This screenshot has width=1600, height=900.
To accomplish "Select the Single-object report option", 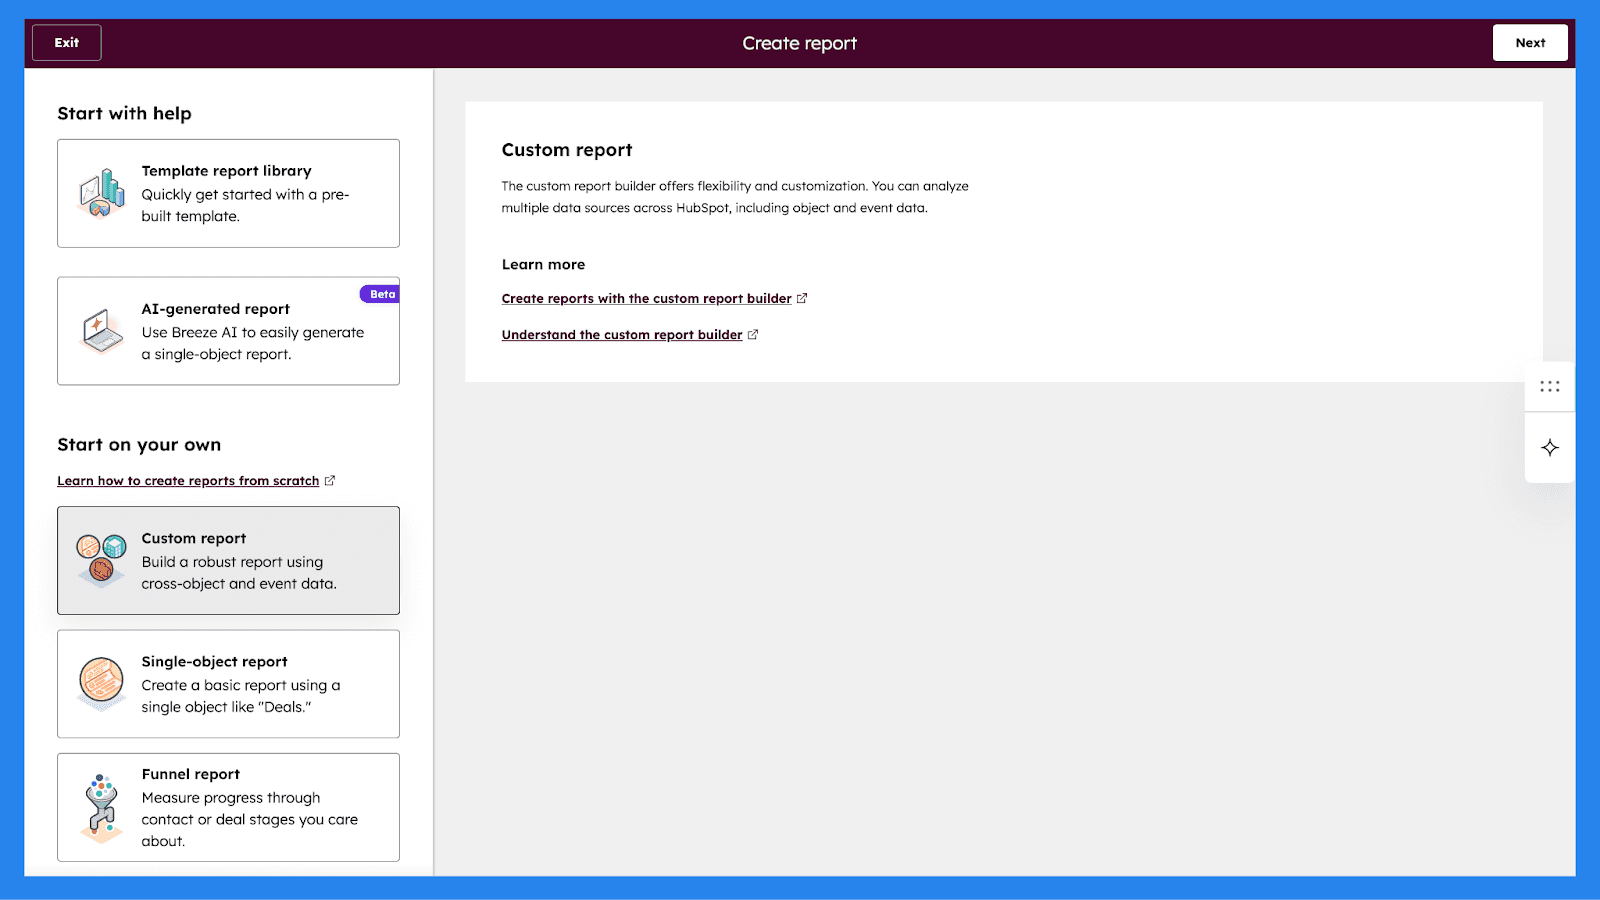I will pos(228,683).
